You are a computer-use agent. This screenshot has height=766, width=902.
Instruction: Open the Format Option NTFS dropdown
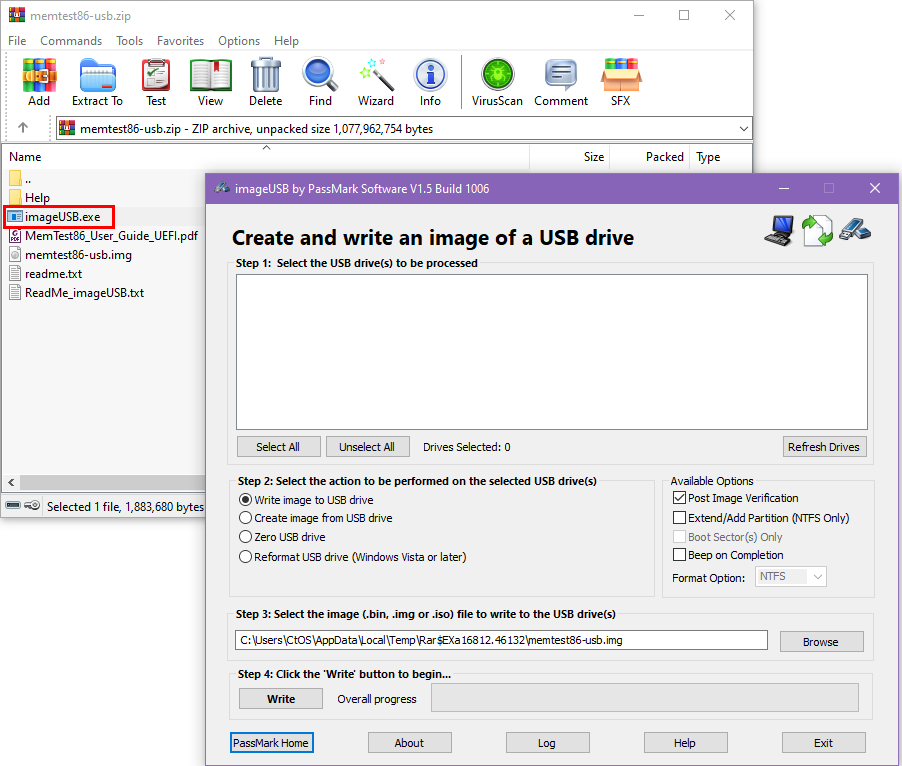[x=790, y=577]
